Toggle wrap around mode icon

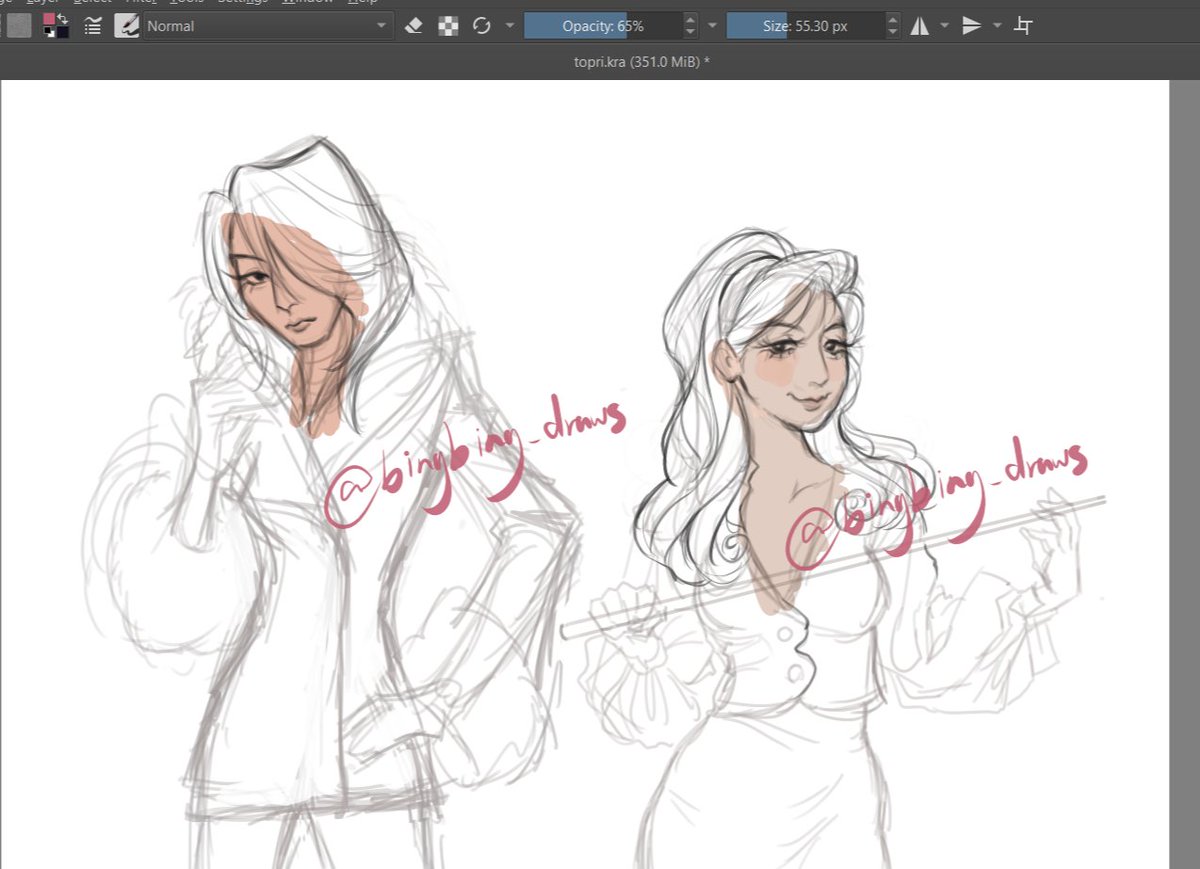pyautogui.click(x=1023, y=26)
